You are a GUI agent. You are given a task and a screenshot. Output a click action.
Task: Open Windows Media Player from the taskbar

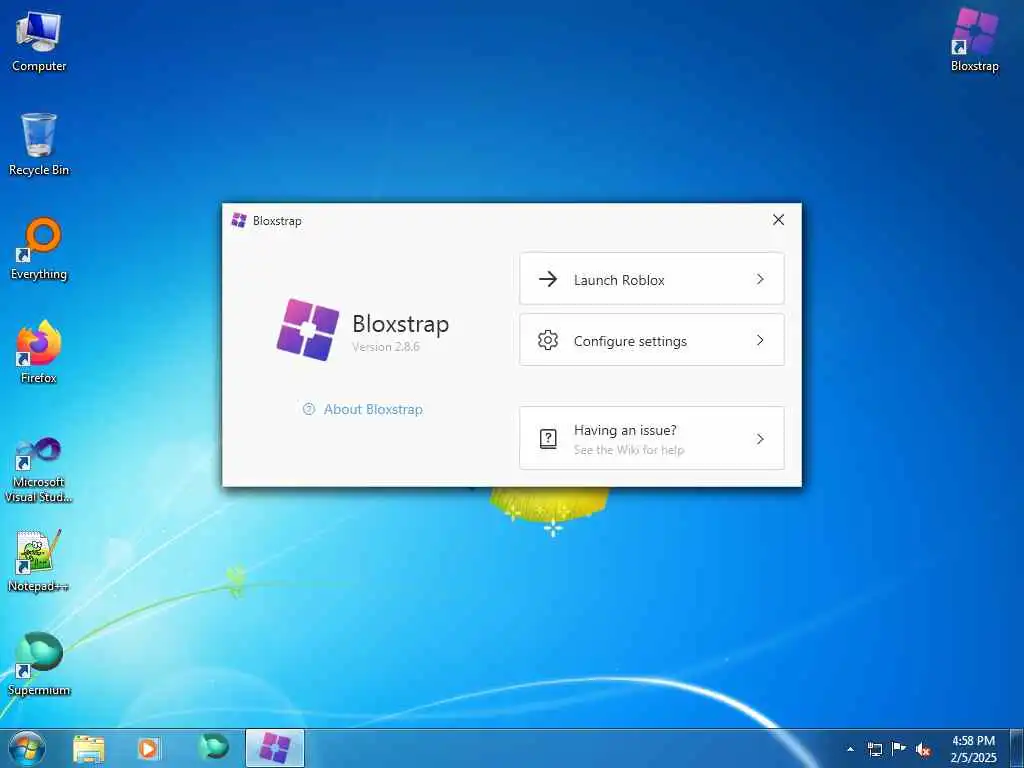click(148, 748)
